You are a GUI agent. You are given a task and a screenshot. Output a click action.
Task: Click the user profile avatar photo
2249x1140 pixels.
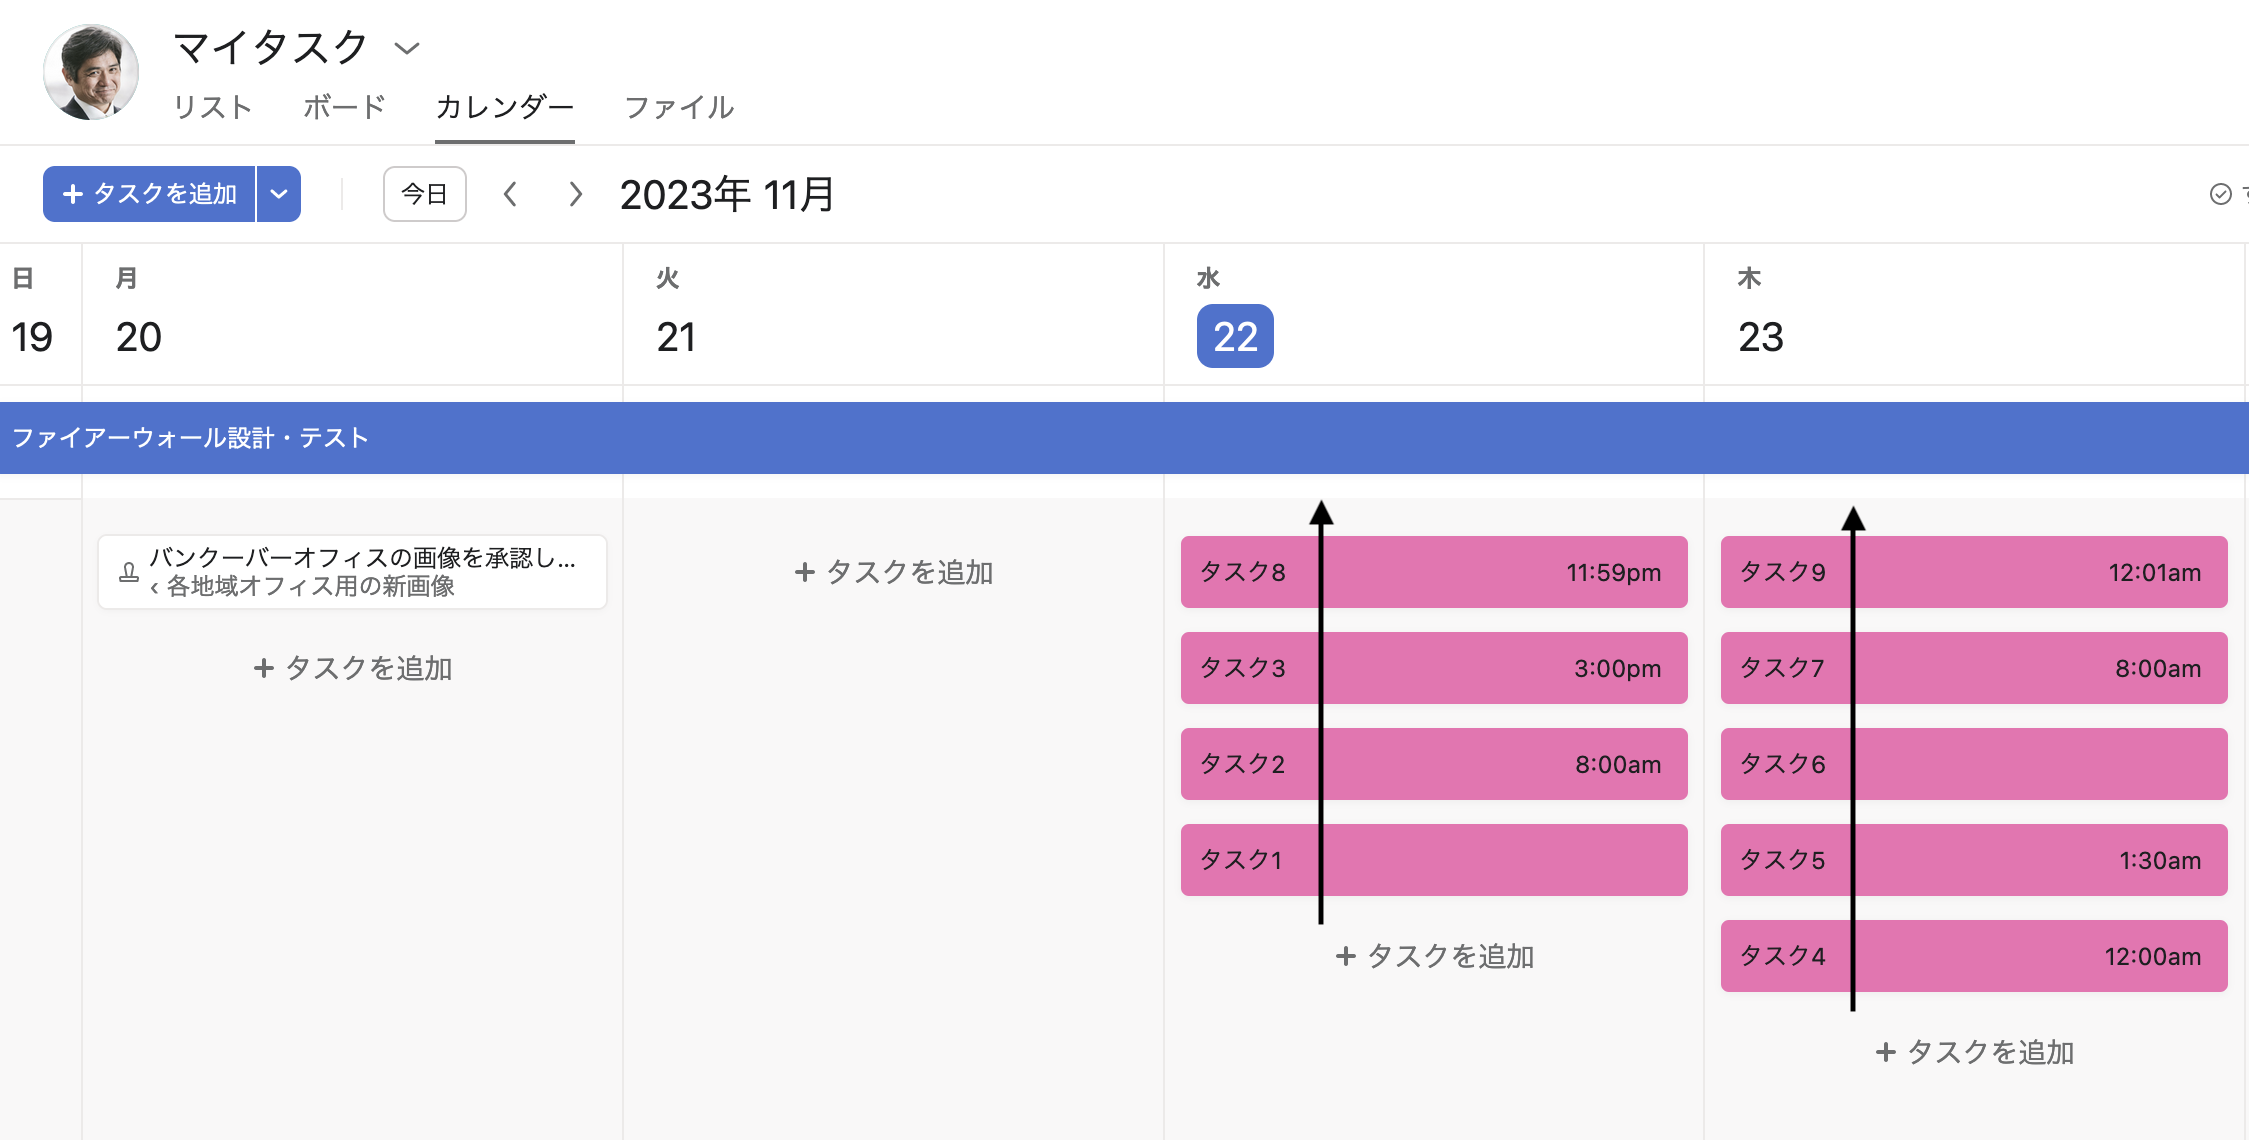click(90, 72)
